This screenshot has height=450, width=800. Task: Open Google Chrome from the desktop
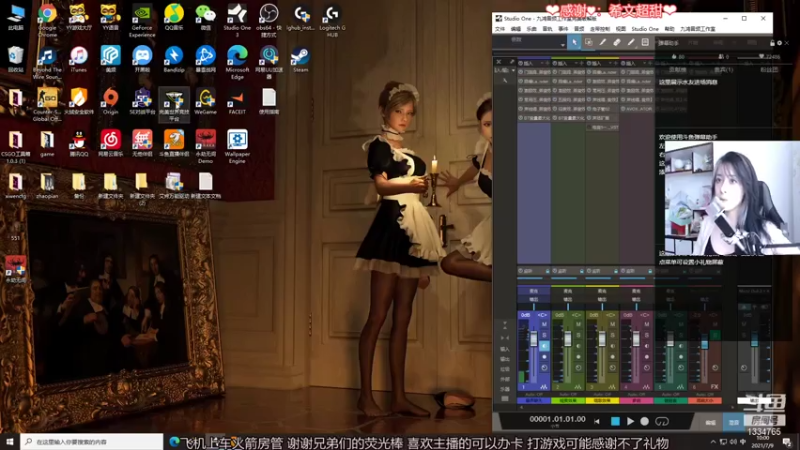(47, 20)
